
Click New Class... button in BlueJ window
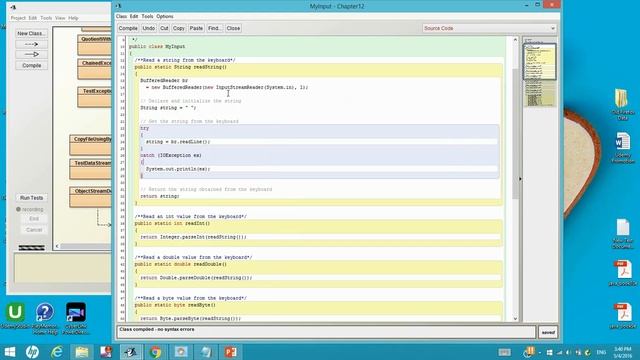point(31,33)
